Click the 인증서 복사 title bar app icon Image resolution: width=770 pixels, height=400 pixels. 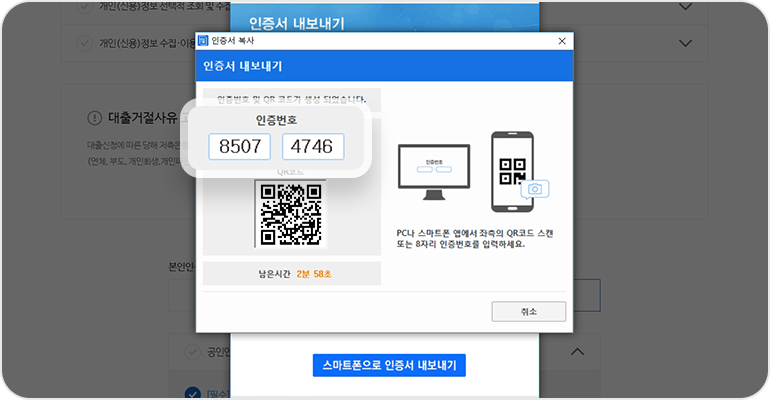tap(203, 41)
